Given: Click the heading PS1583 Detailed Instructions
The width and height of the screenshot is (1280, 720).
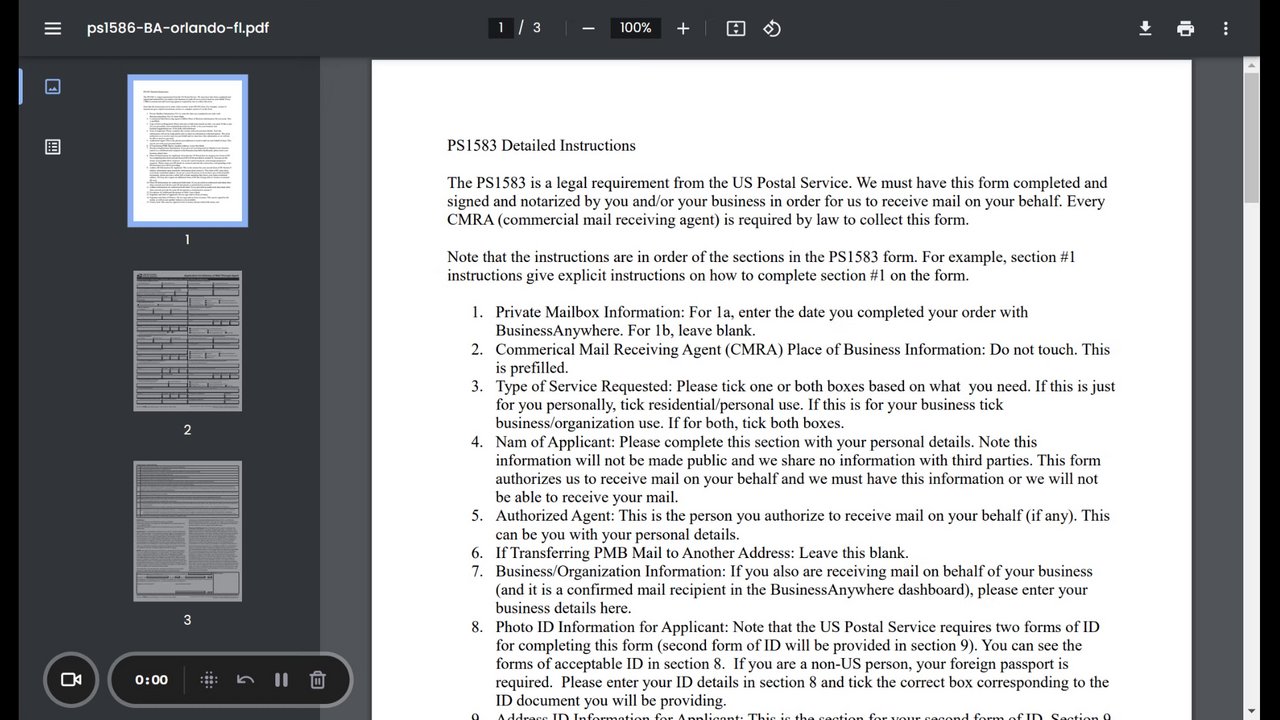Looking at the screenshot, I should point(541,146).
